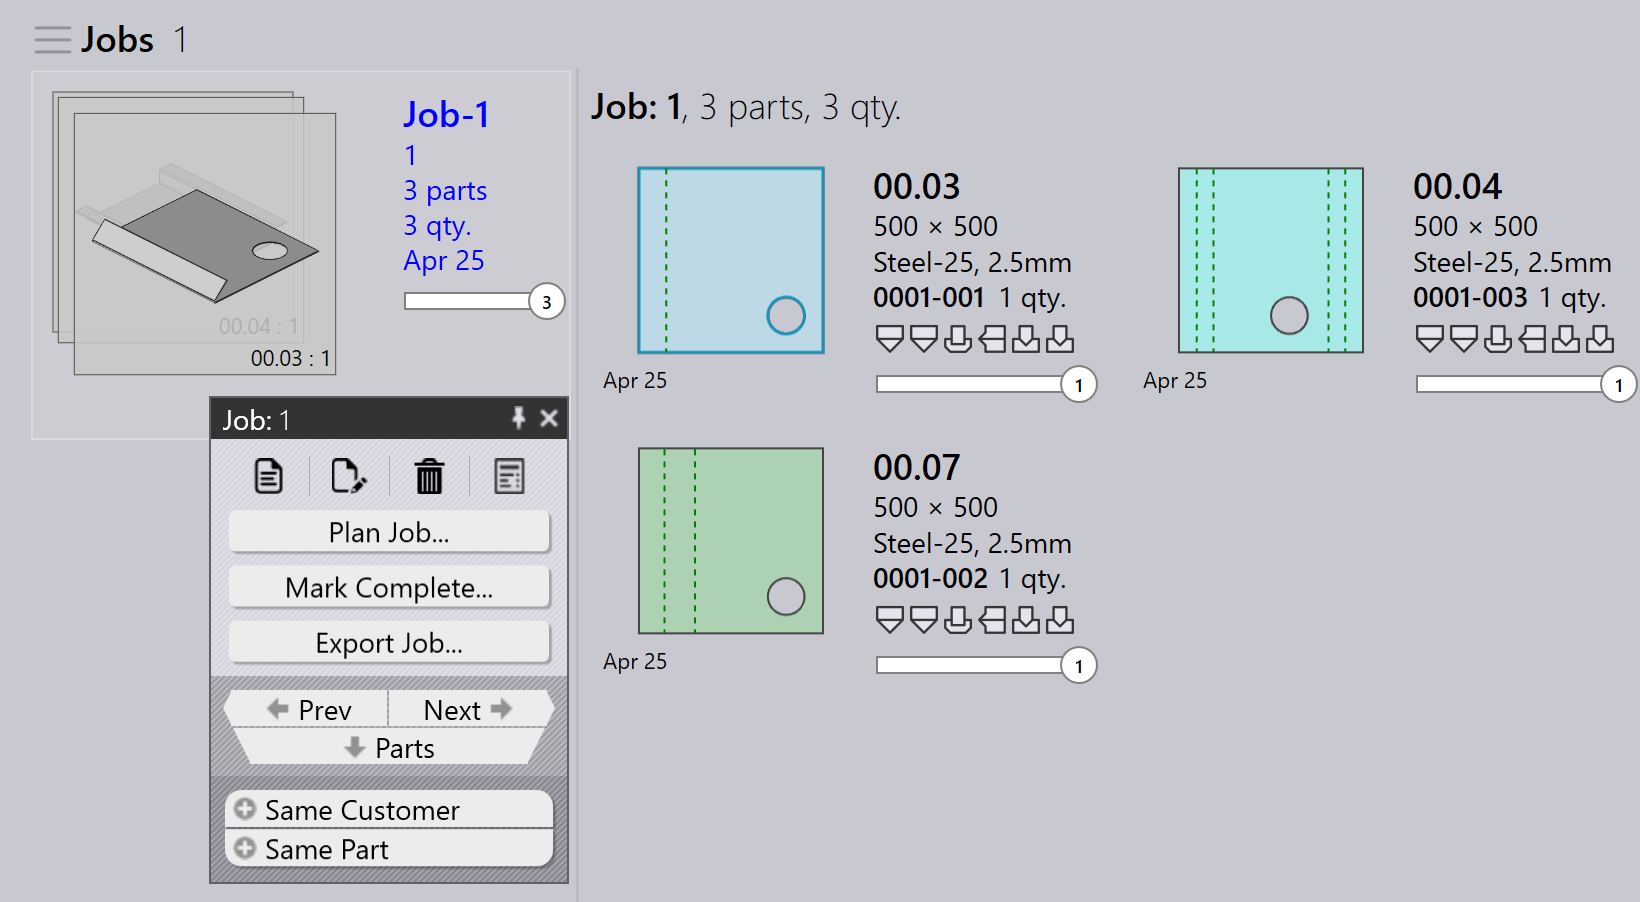The image size is (1640, 902).
Task: Click third process step icon for part 00.07
Action: click(957, 620)
